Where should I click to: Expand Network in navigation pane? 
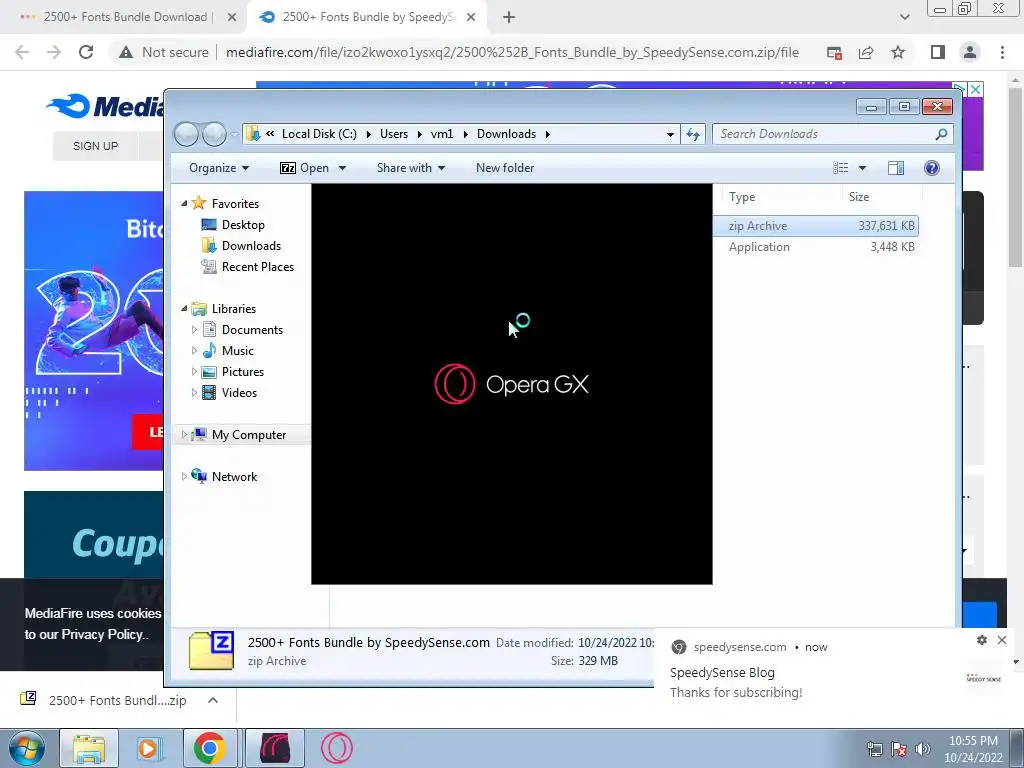pyautogui.click(x=184, y=476)
